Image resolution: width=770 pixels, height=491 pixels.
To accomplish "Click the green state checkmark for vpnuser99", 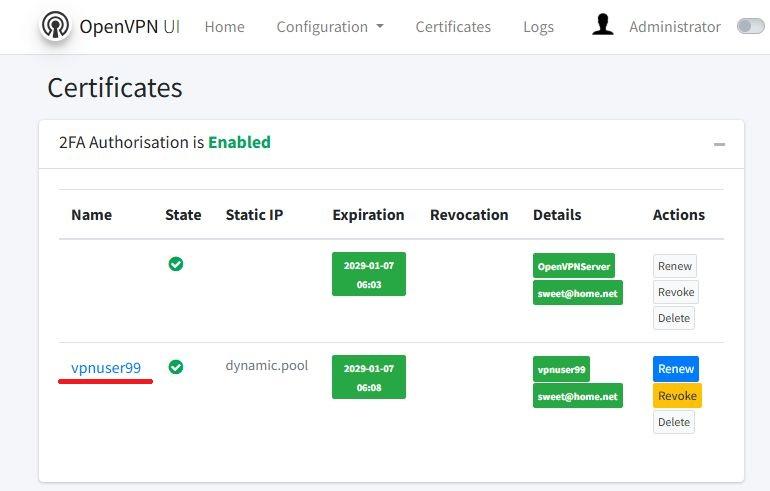I will 176,367.
